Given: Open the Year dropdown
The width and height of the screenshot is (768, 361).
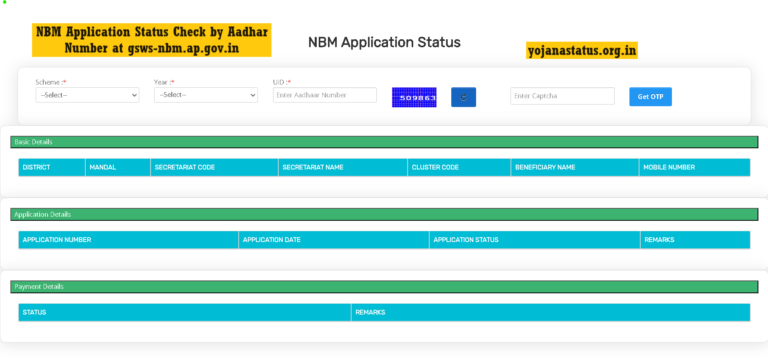Looking at the screenshot, I should (x=206, y=95).
